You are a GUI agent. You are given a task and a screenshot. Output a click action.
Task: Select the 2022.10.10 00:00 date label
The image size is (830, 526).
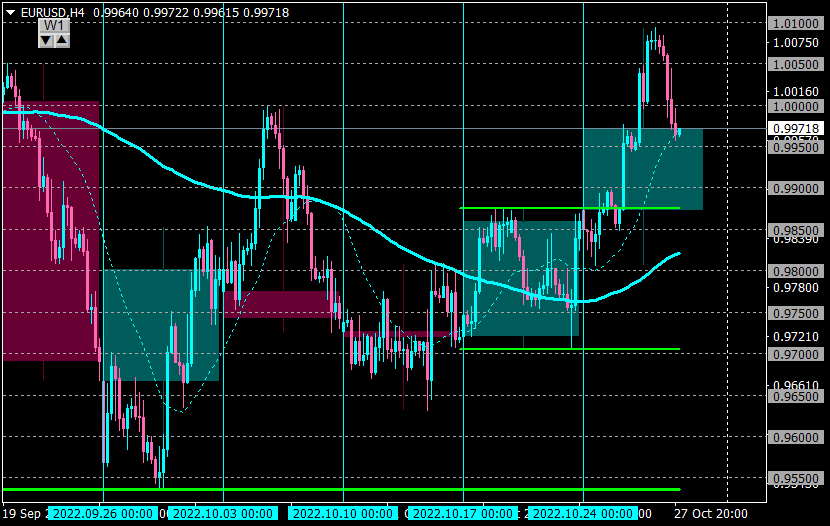point(343,513)
